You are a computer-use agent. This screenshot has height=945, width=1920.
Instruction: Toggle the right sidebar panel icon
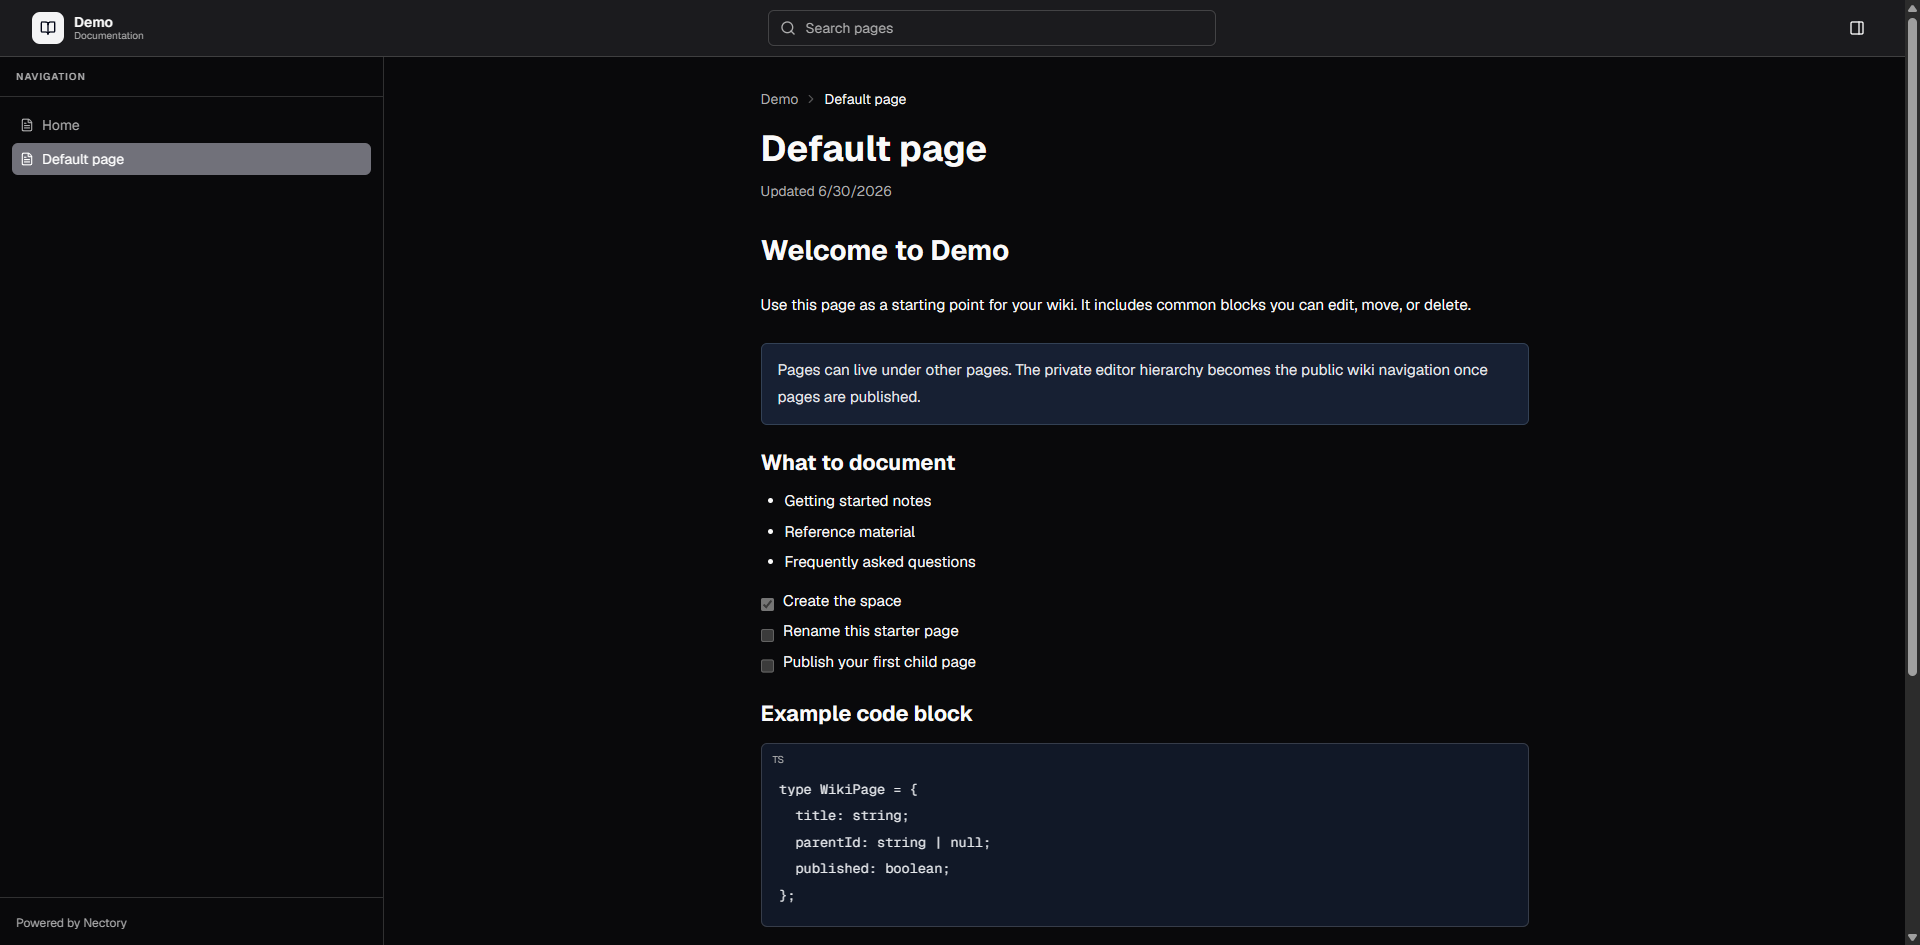coord(1857,28)
